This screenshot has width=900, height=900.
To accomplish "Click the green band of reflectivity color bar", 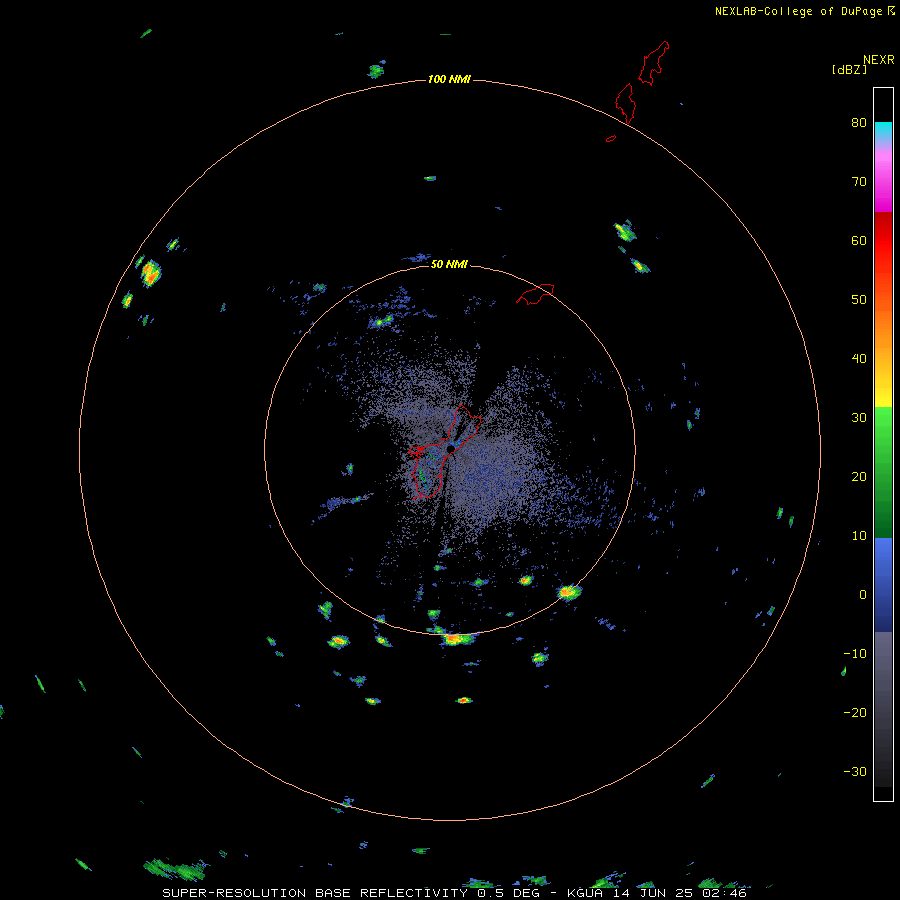I will coord(883,472).
